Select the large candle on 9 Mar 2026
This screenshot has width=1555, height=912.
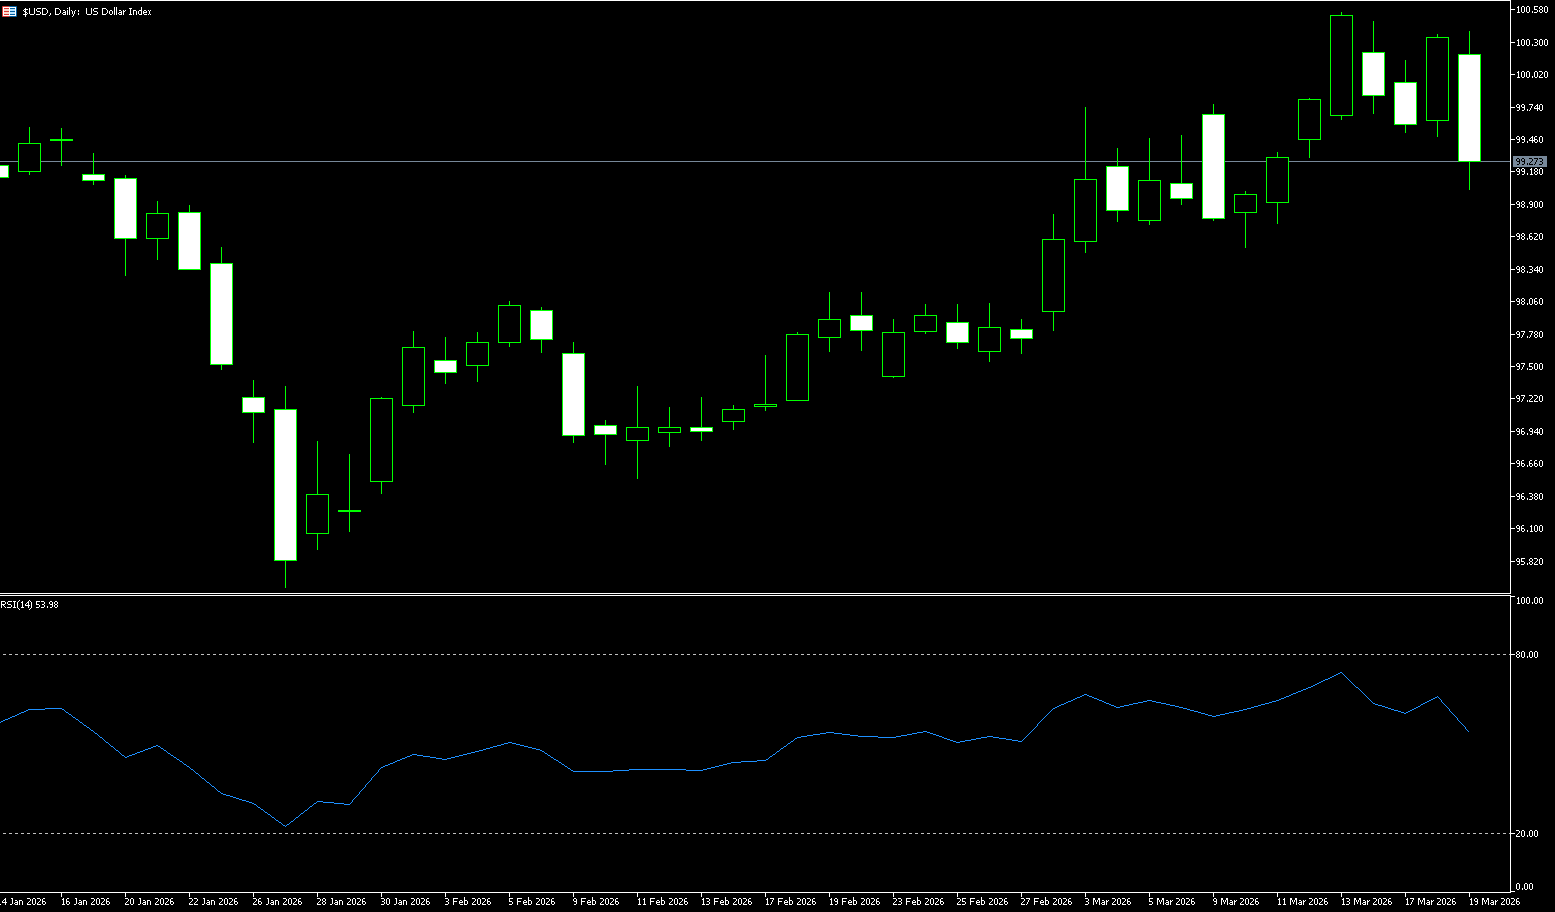(x=1213, y=166)
